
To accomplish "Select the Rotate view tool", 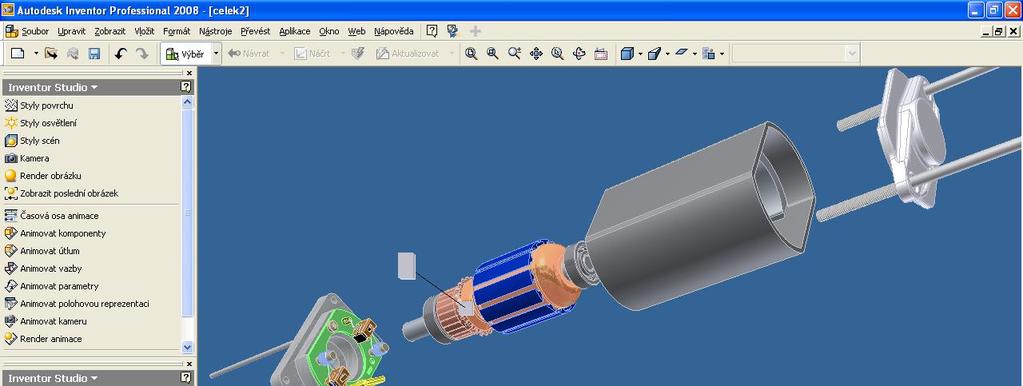I will point(579,54).
